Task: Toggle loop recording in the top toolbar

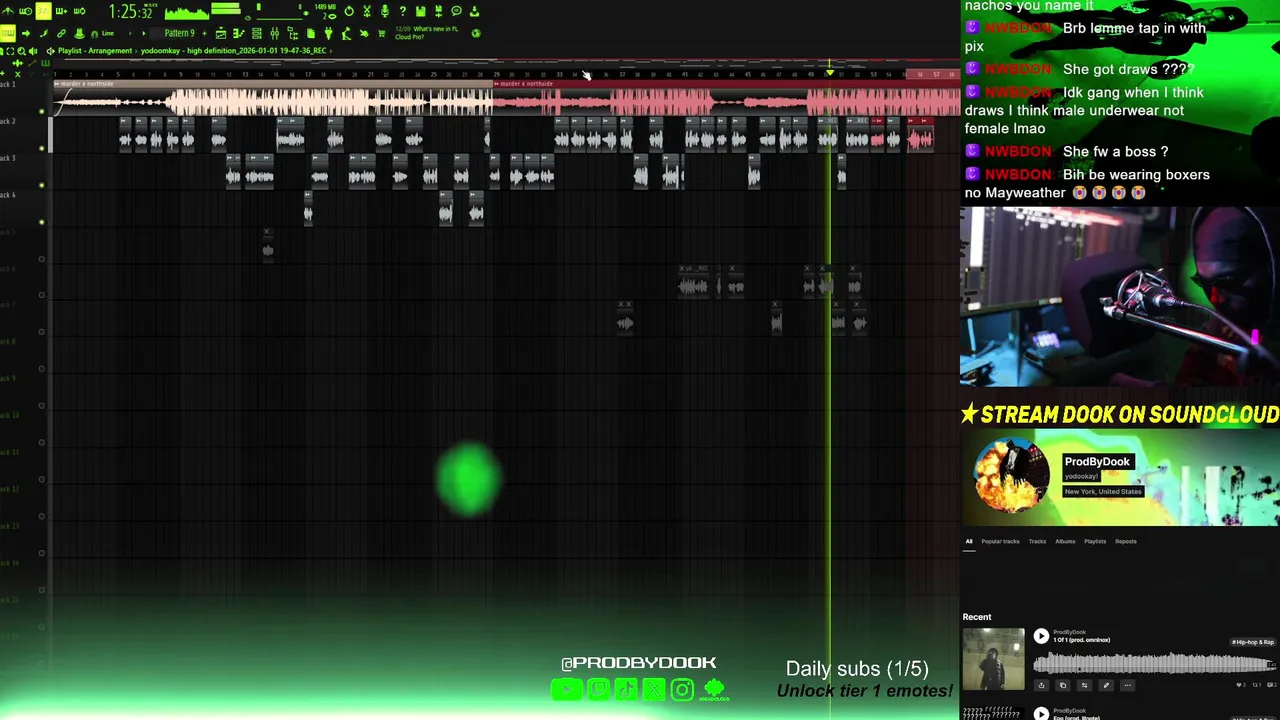Action: coord(79,11)
